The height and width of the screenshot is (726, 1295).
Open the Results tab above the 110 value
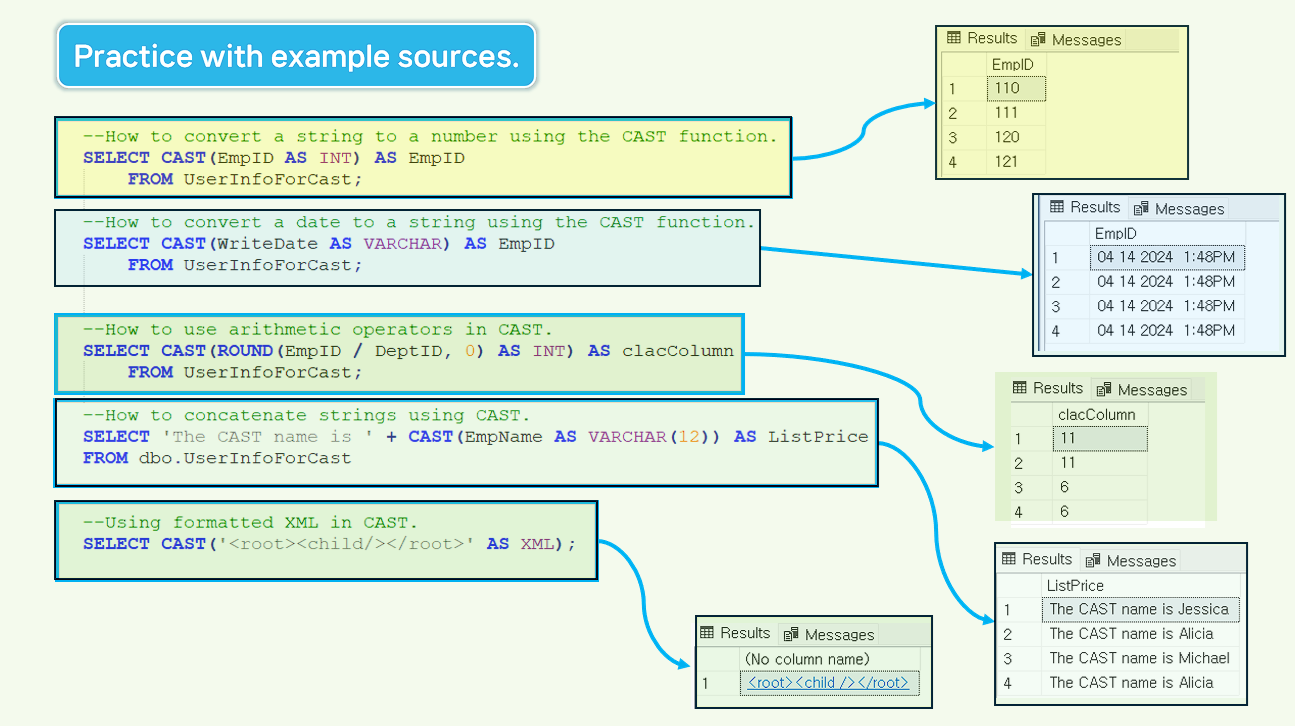pyautogui.click(x=982, y=38)
